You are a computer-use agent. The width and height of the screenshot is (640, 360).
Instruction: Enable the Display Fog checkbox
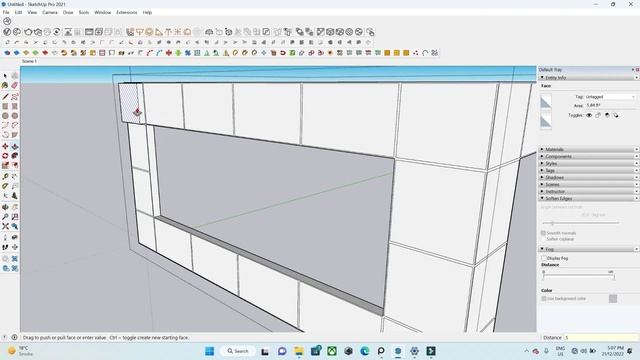click(544, 258)
